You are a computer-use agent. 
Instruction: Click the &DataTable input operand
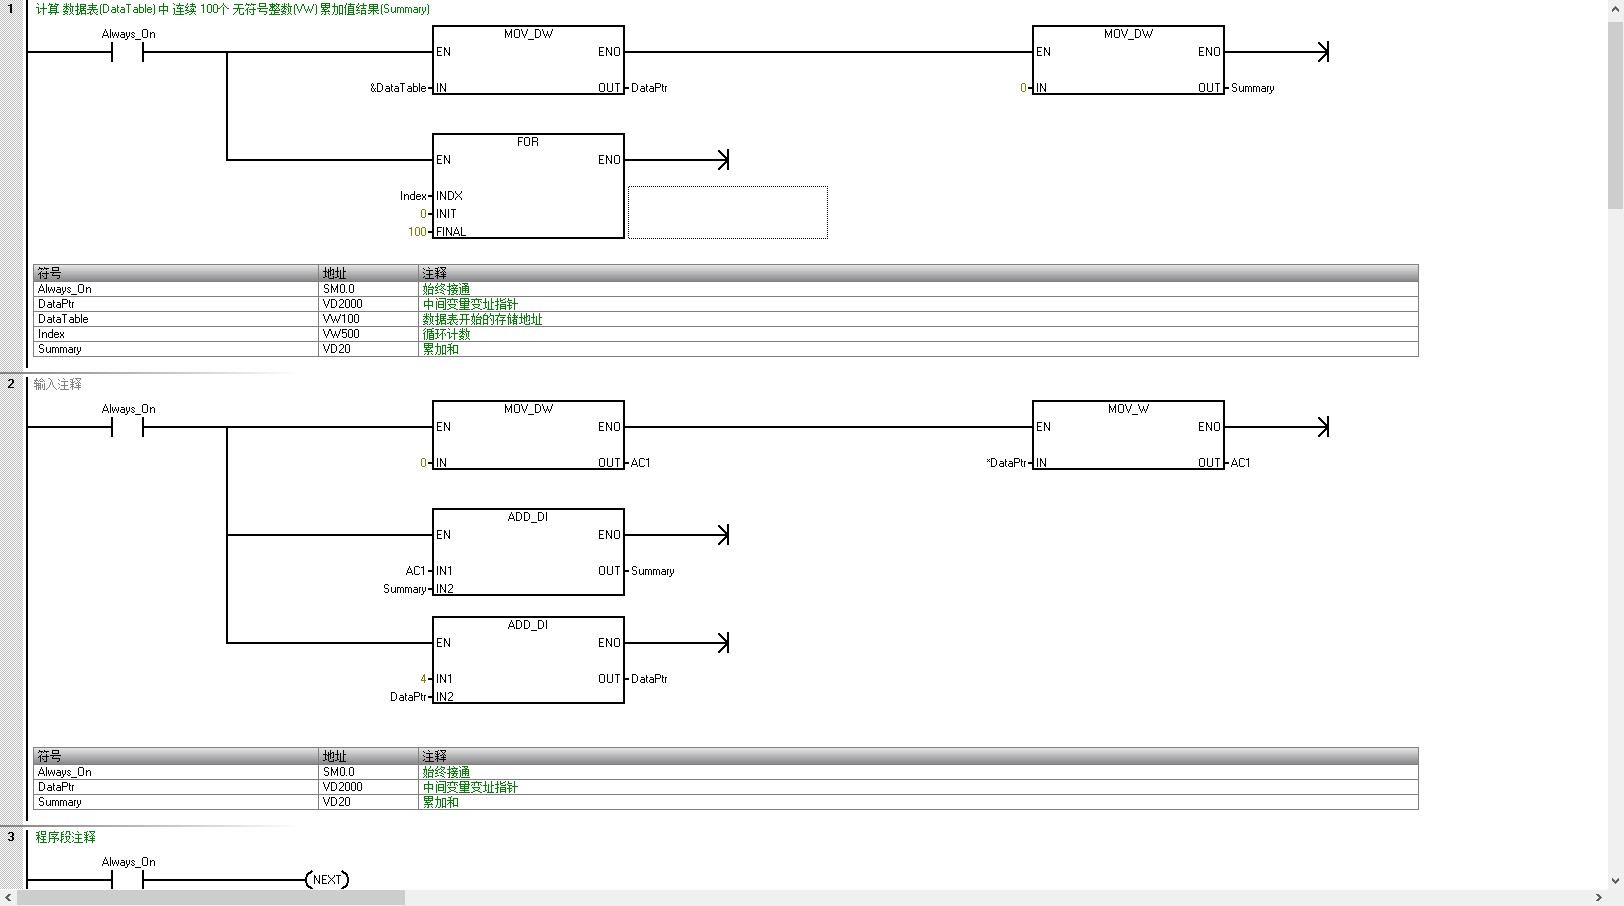[398, 88]
